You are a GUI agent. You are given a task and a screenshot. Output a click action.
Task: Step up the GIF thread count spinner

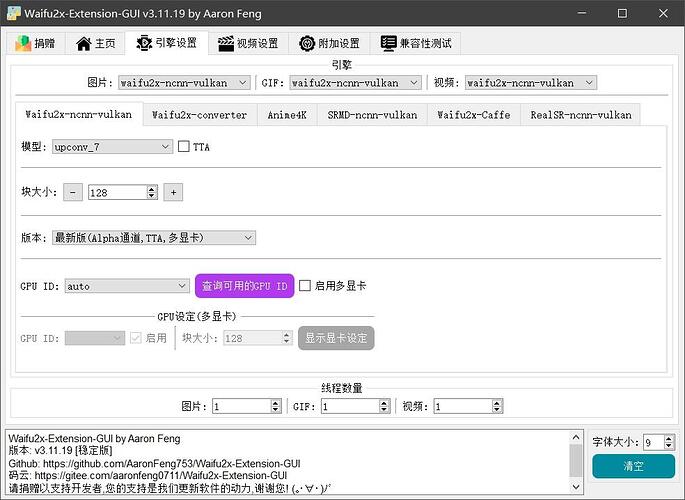pyautogui.click(x=384, y=403)
